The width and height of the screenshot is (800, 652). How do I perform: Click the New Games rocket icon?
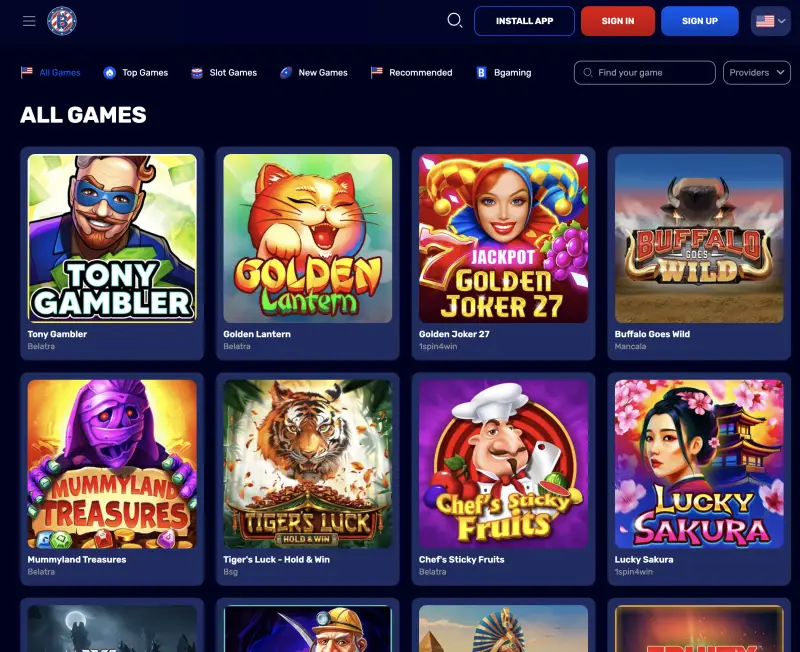coord(286,72)
